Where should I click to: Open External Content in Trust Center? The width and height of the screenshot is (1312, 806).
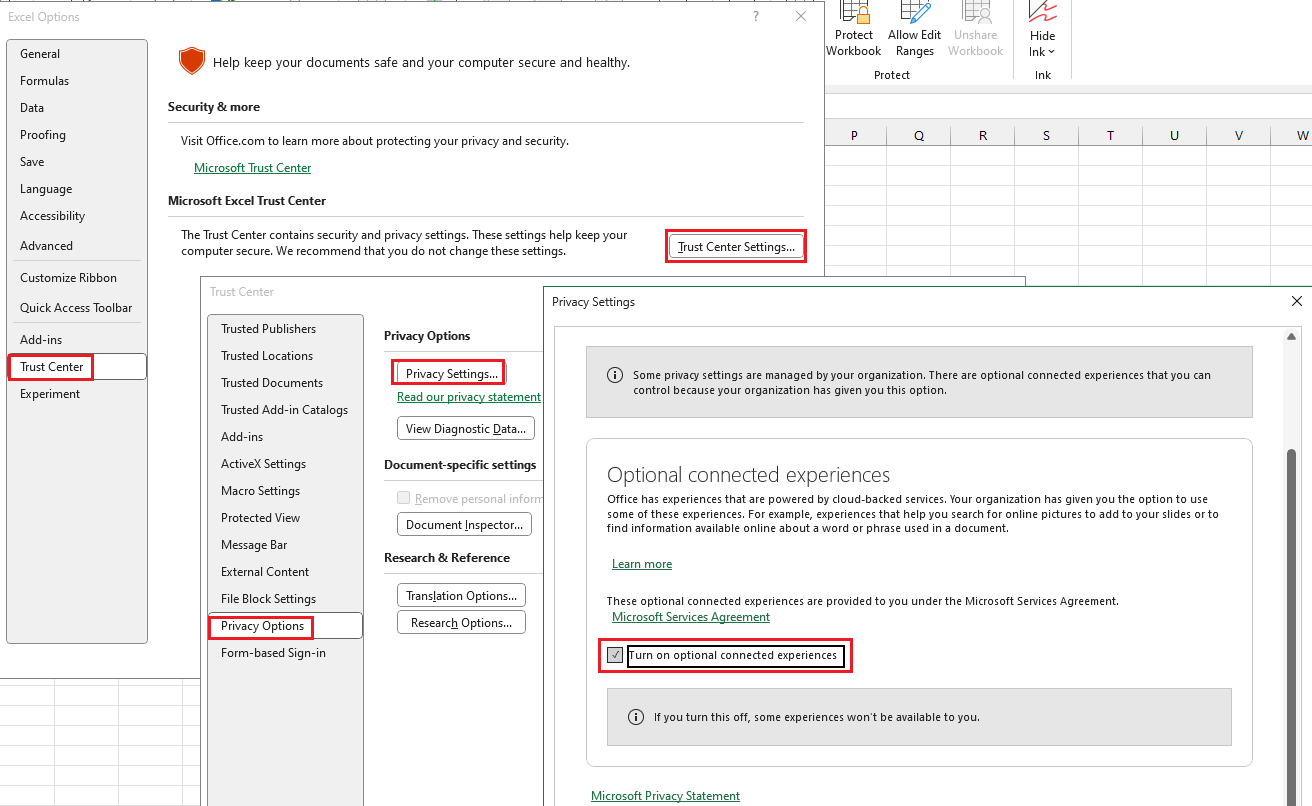pyautogui.click(x=285, y=572)
